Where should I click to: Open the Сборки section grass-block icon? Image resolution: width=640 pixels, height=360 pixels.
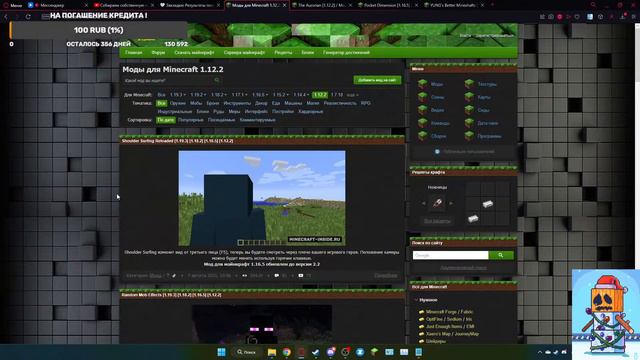click(422, 136)
